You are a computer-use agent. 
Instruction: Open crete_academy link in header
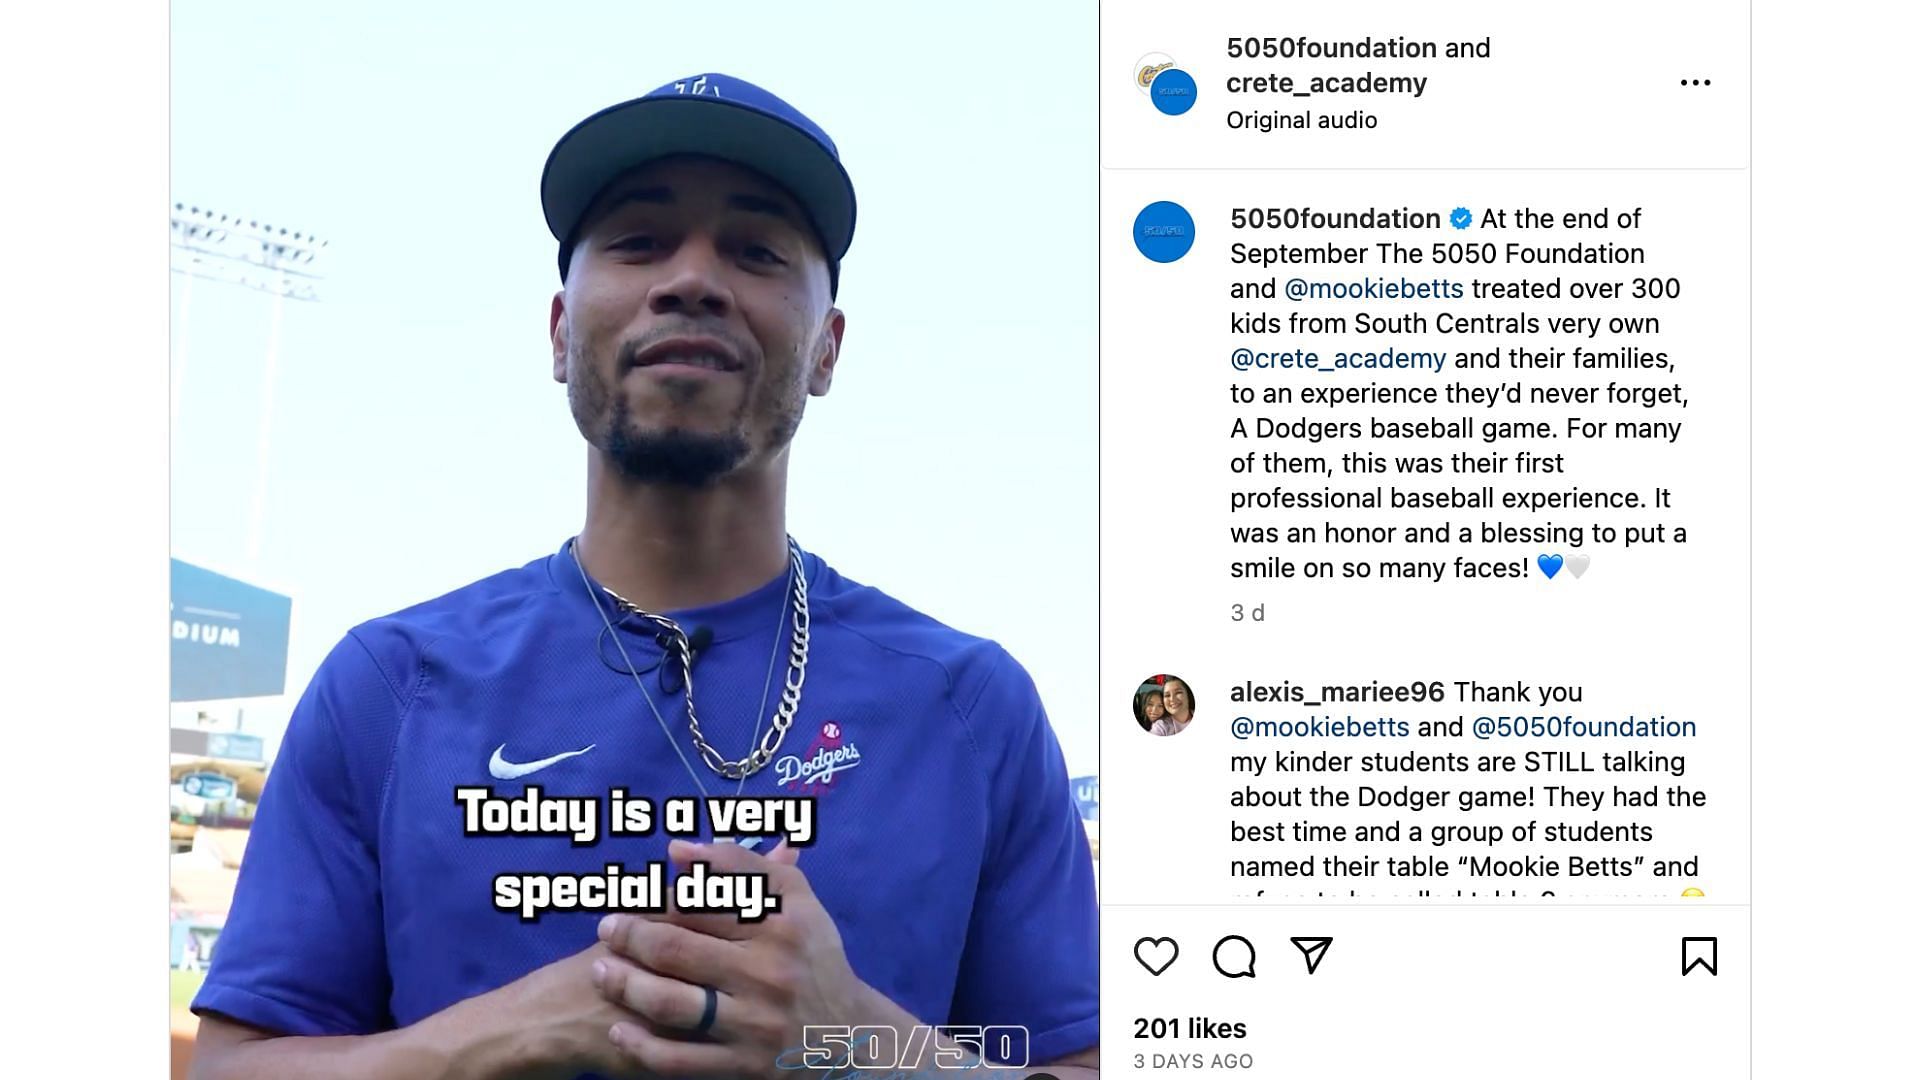pyautogui.click(x=1326, y=83)
